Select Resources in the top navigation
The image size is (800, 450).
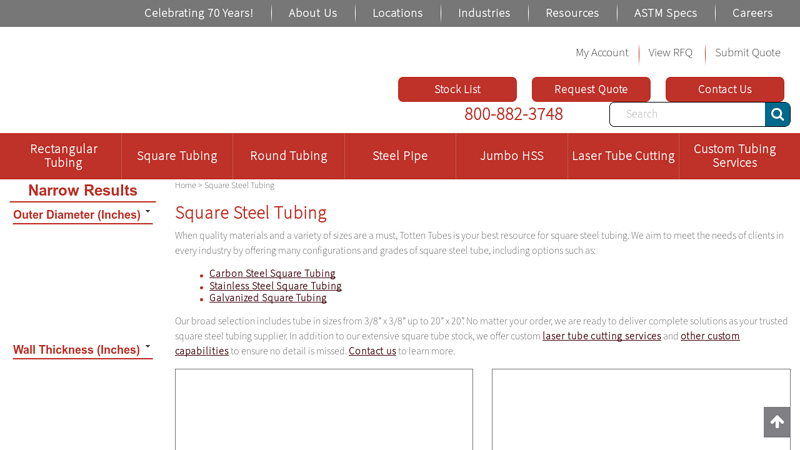pyautogui.click(x=572, y=13)
